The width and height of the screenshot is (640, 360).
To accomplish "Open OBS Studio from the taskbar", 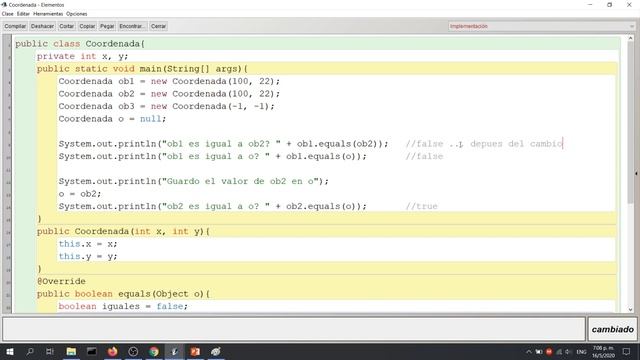I will point(133,351).
